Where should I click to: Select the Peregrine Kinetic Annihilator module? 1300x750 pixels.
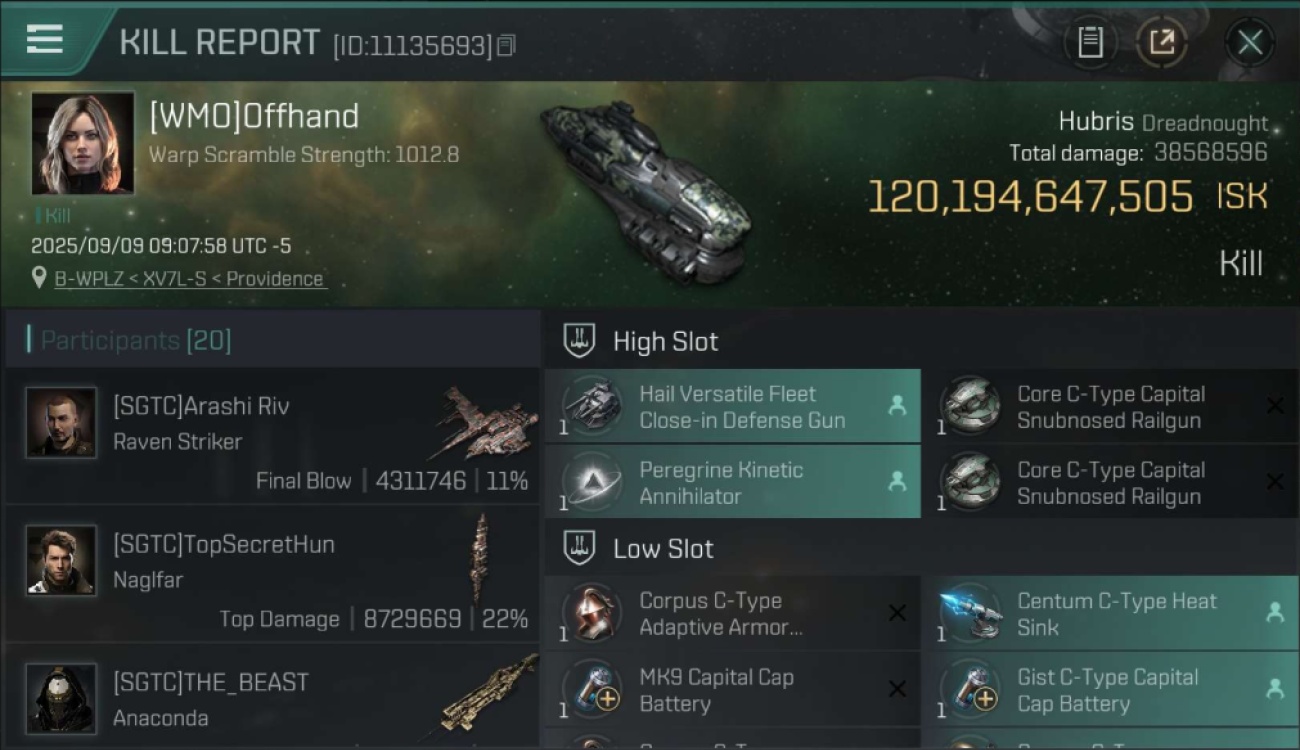[x=732, y=483]
